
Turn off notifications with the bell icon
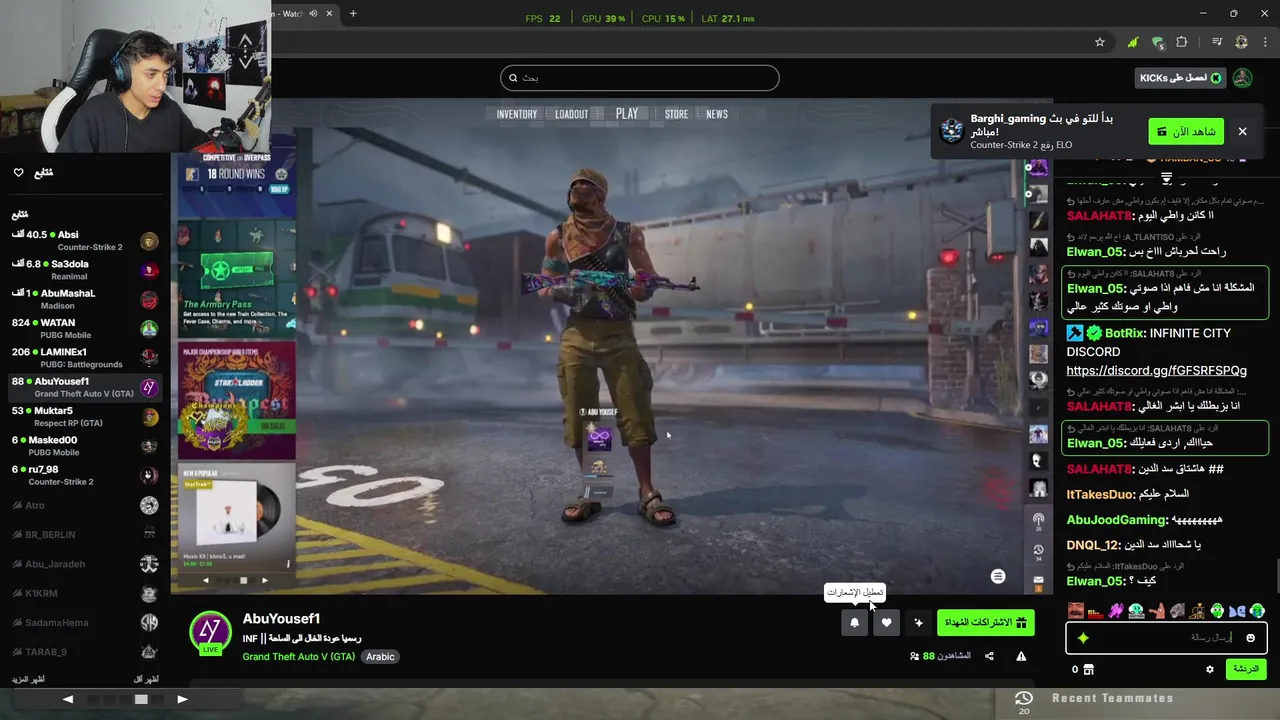pos(854,623)
